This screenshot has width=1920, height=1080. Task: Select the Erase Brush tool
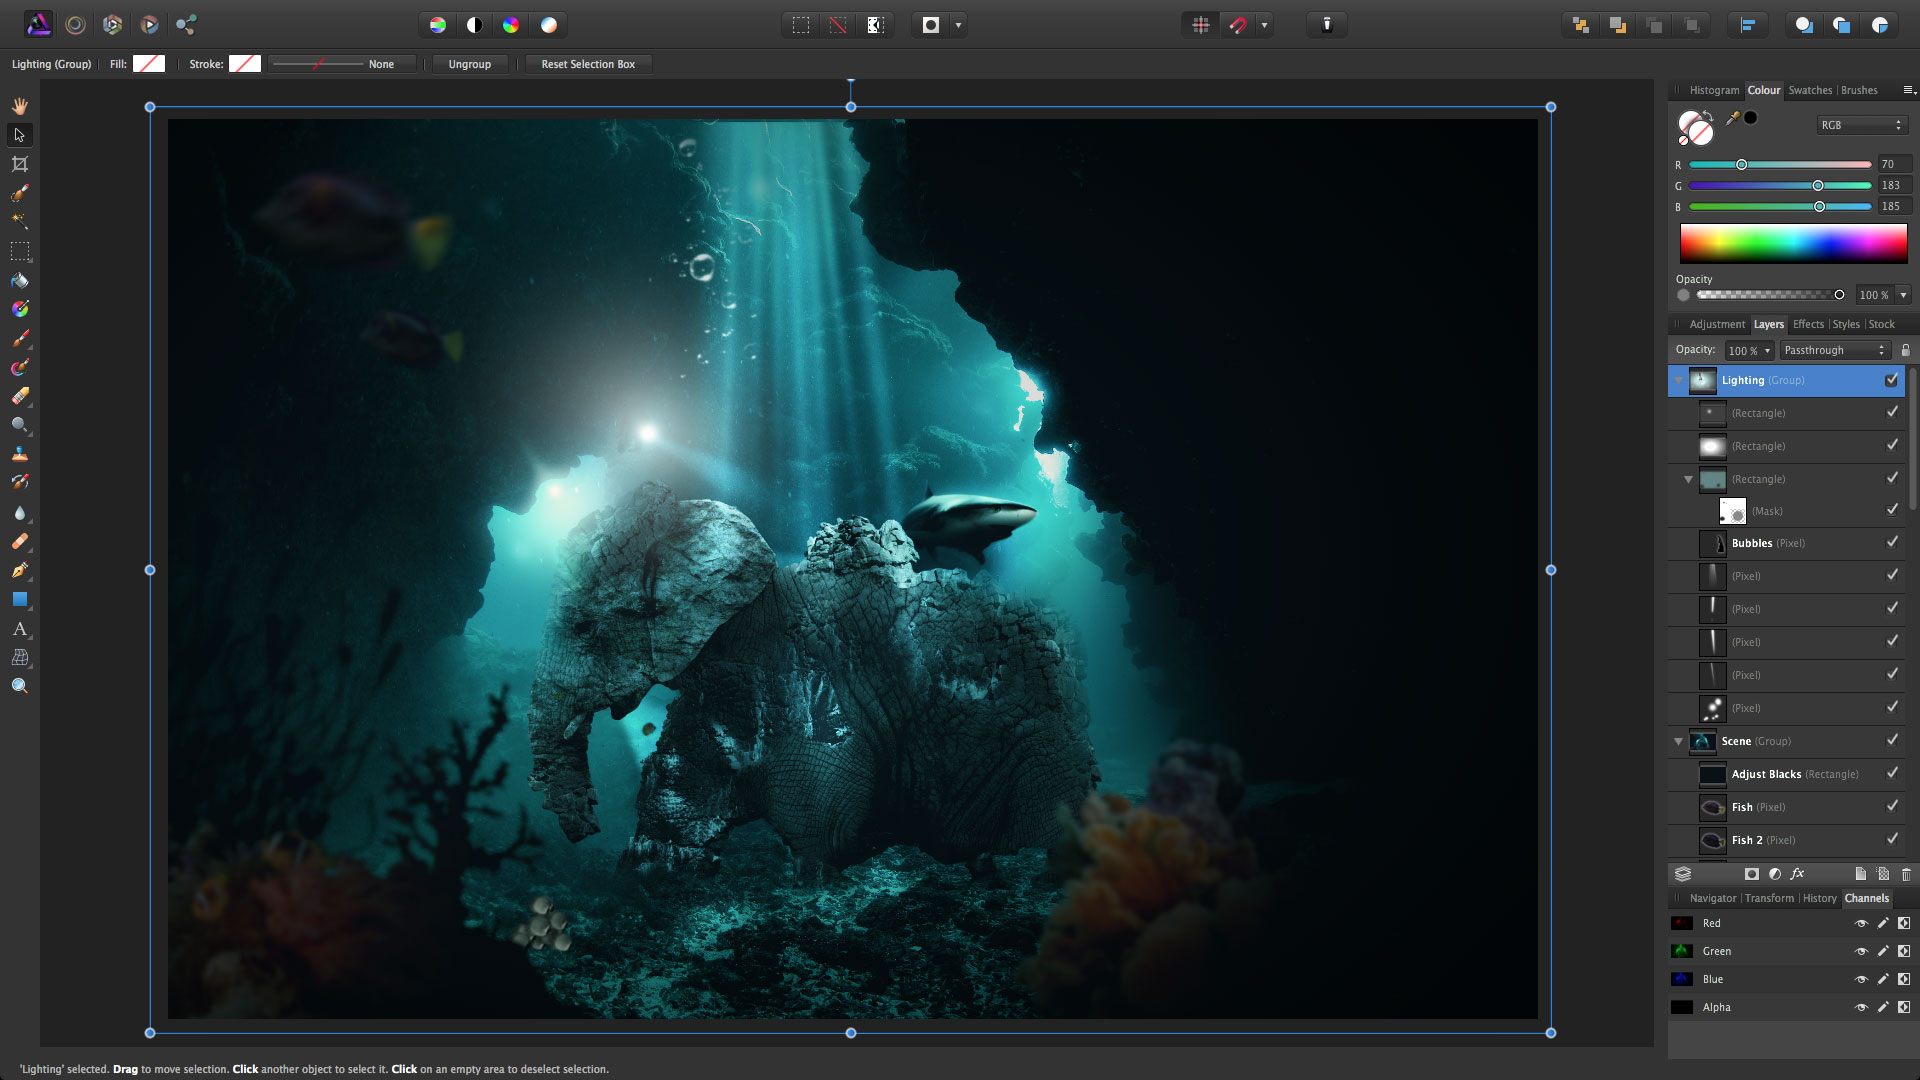tap(20, 396)
